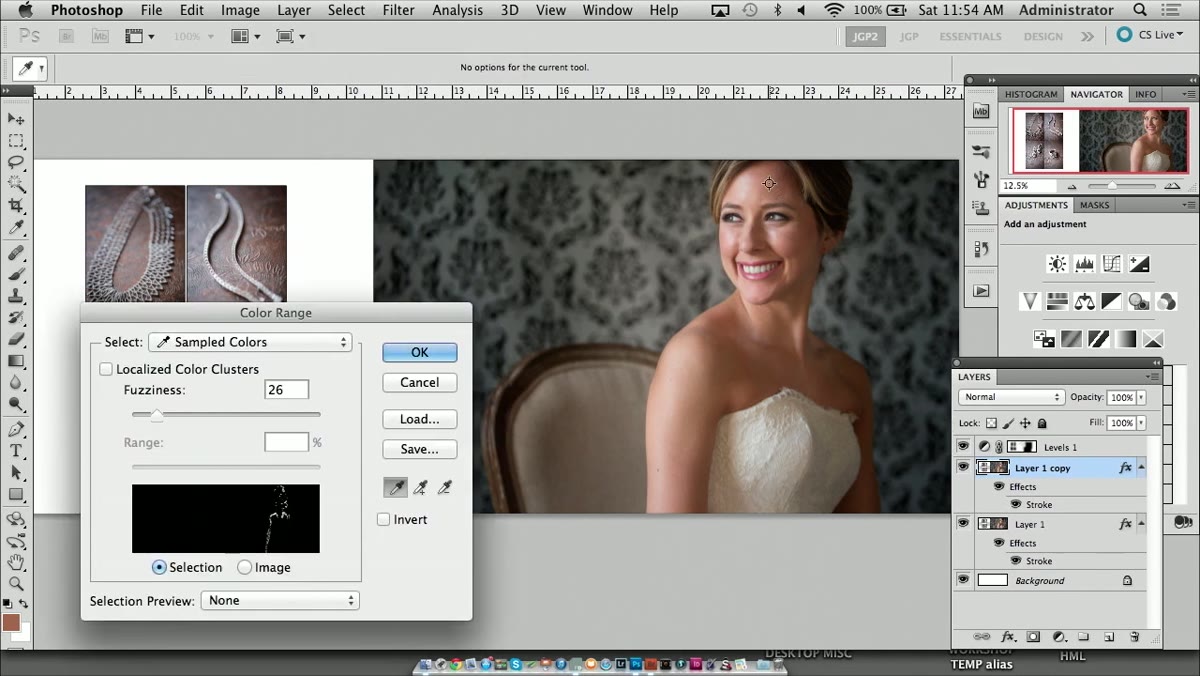The width and height of the screenshot is (1200, 676).
Task: Choose the Selection radio button
Action: click(x=159, y=567)
